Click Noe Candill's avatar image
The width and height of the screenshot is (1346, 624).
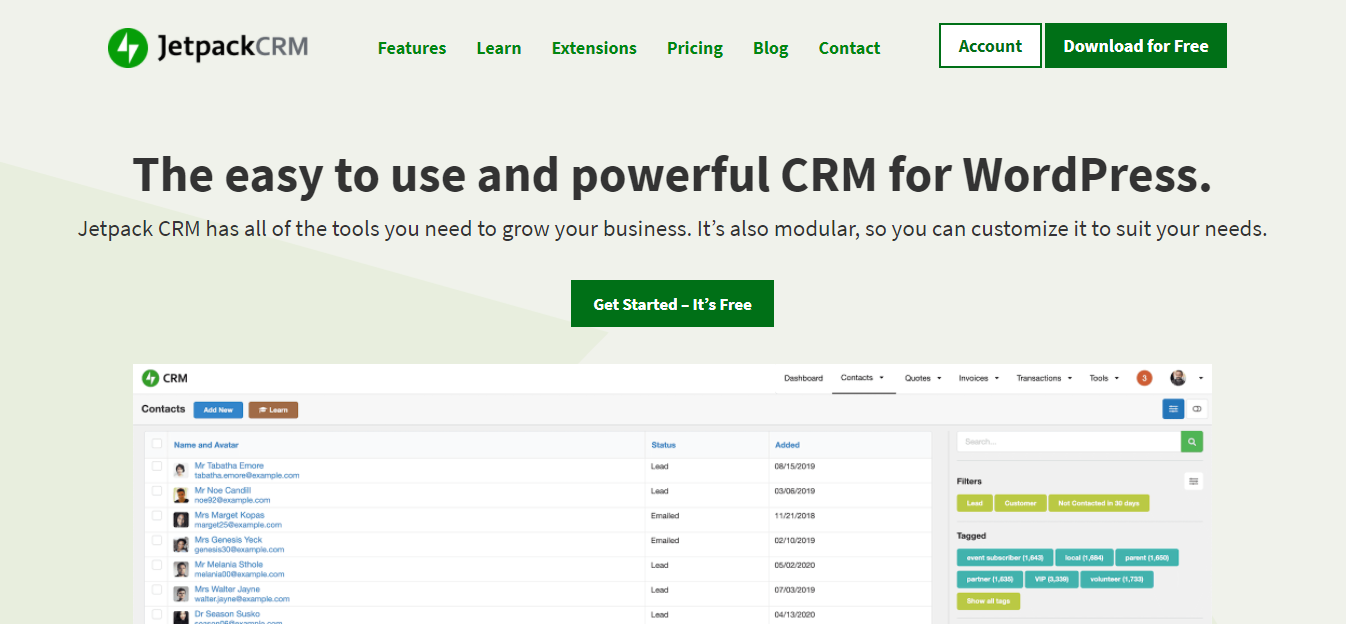181,495
